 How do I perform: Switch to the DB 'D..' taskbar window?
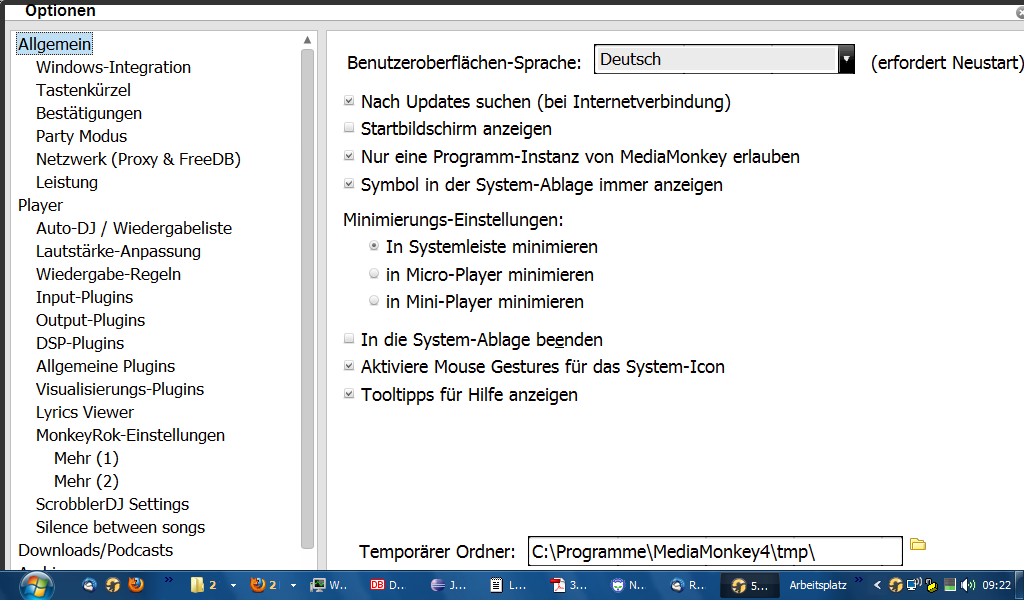pyautogui.click(x=387, y=585)
